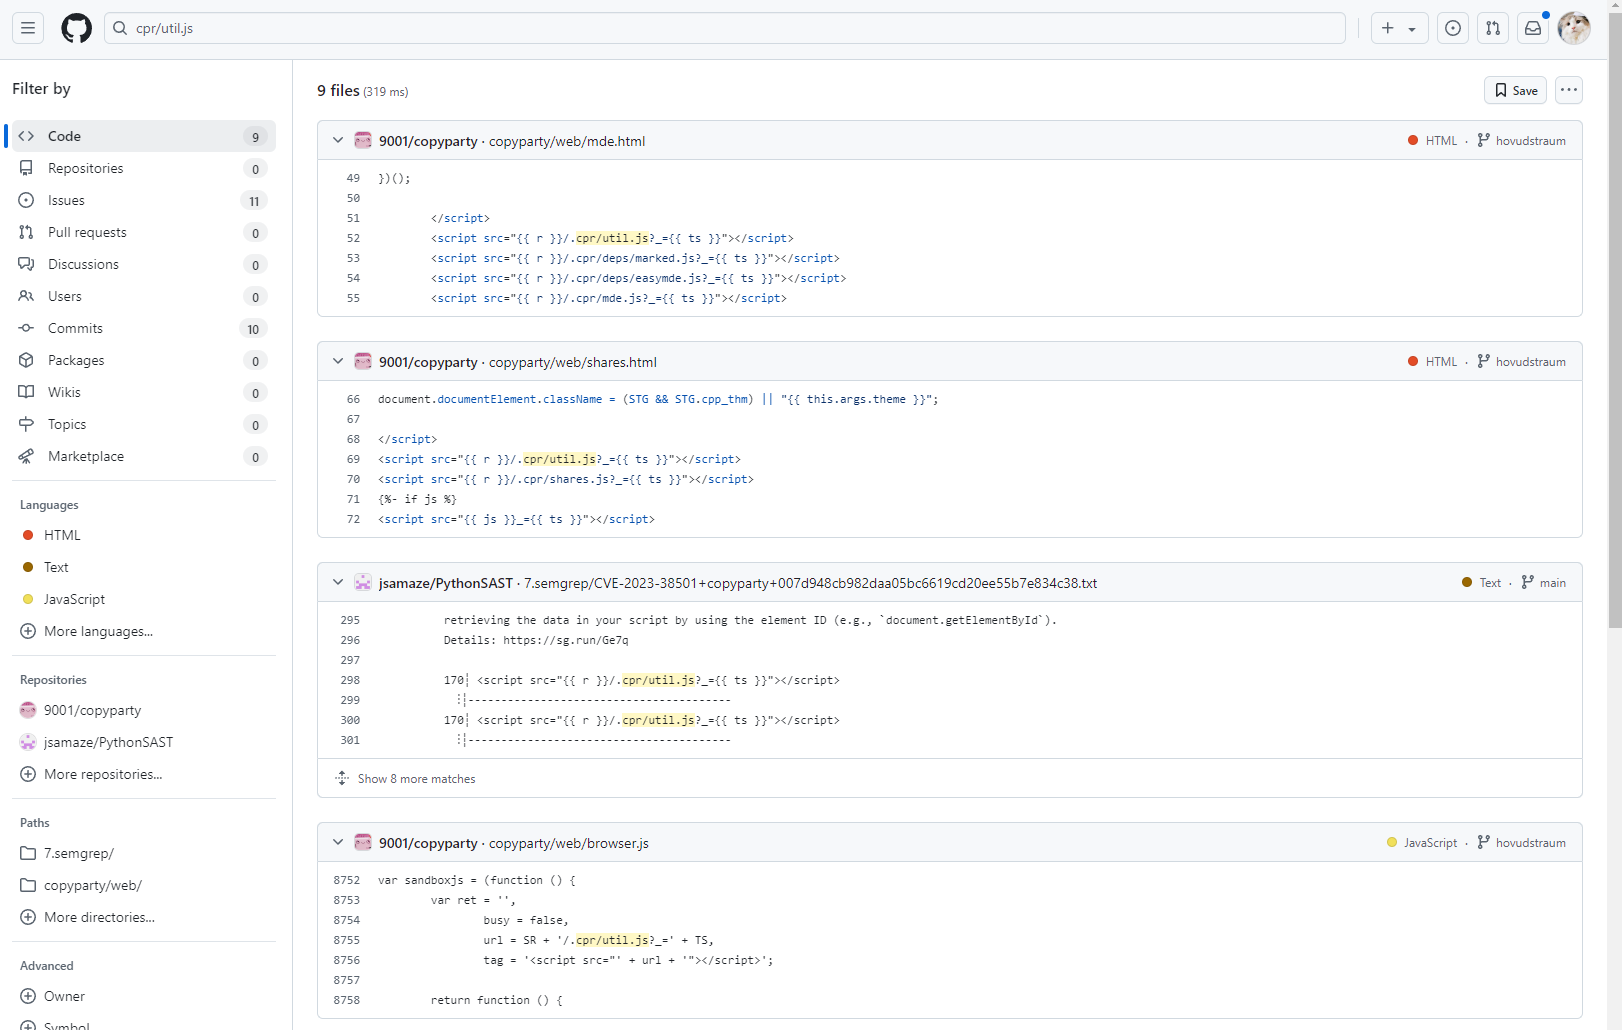
Task: Filter results by Repositories
Action: tap(142, 168)
